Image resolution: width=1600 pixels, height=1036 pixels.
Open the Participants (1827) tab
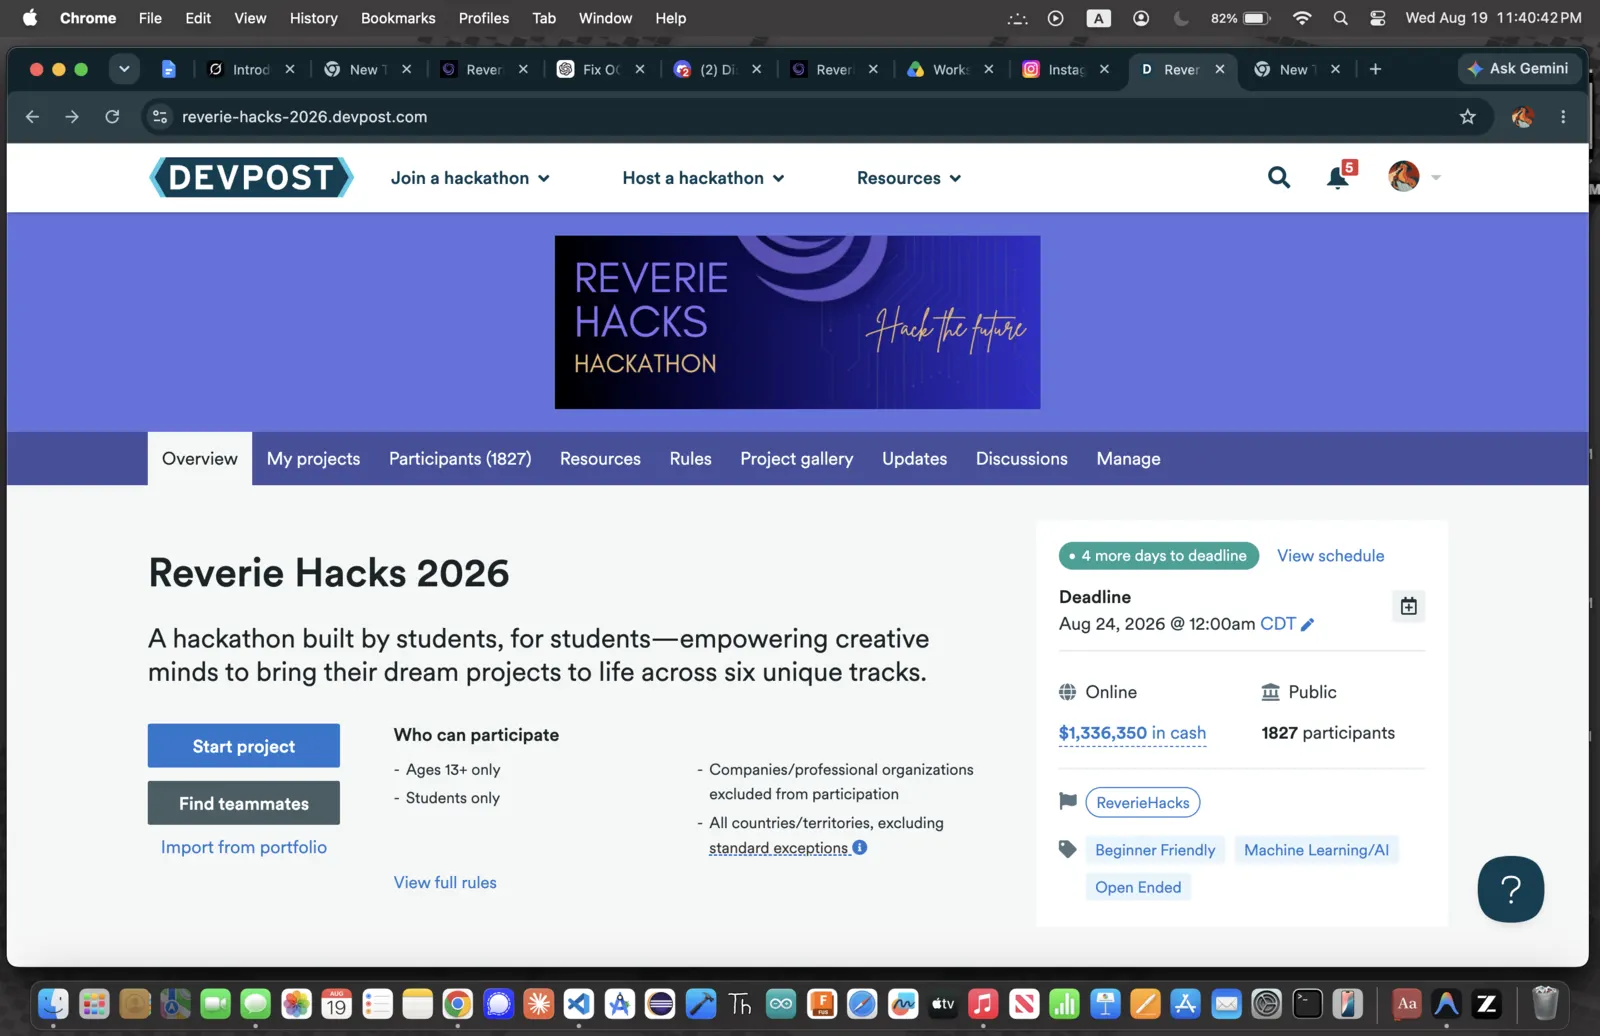460,459
